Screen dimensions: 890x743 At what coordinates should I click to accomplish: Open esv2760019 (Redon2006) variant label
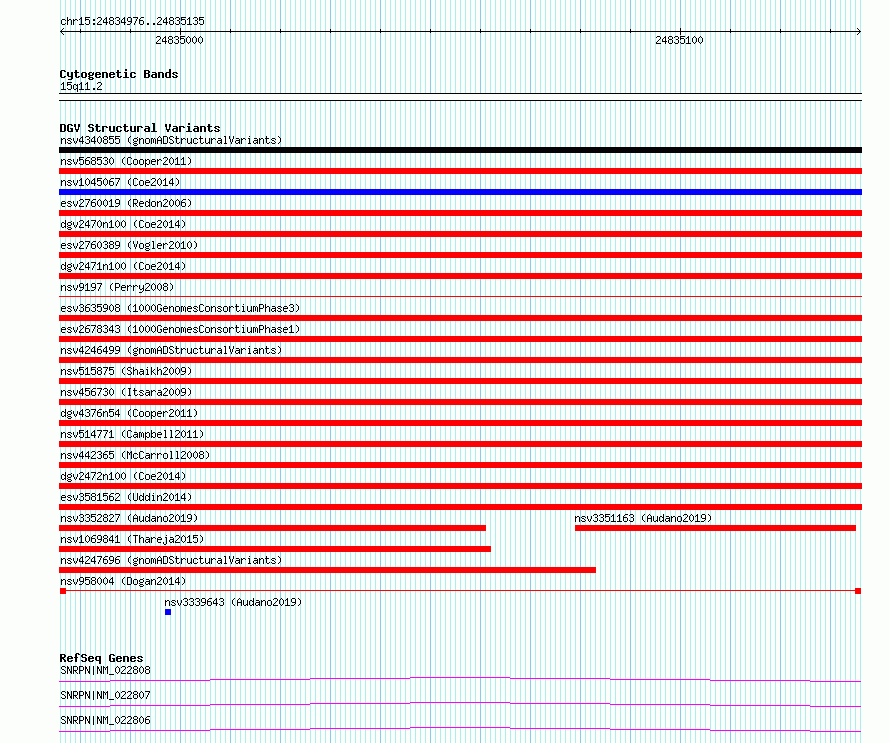[x=126, y=203]
